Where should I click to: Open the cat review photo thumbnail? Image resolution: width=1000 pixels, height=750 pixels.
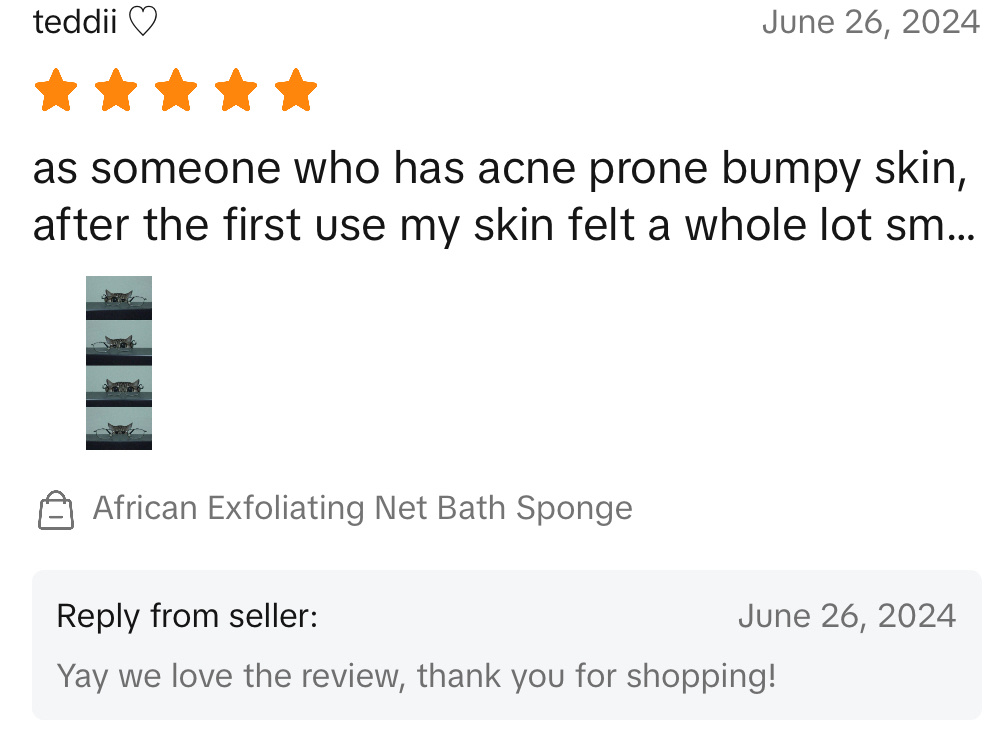click(x=119, y=363)
